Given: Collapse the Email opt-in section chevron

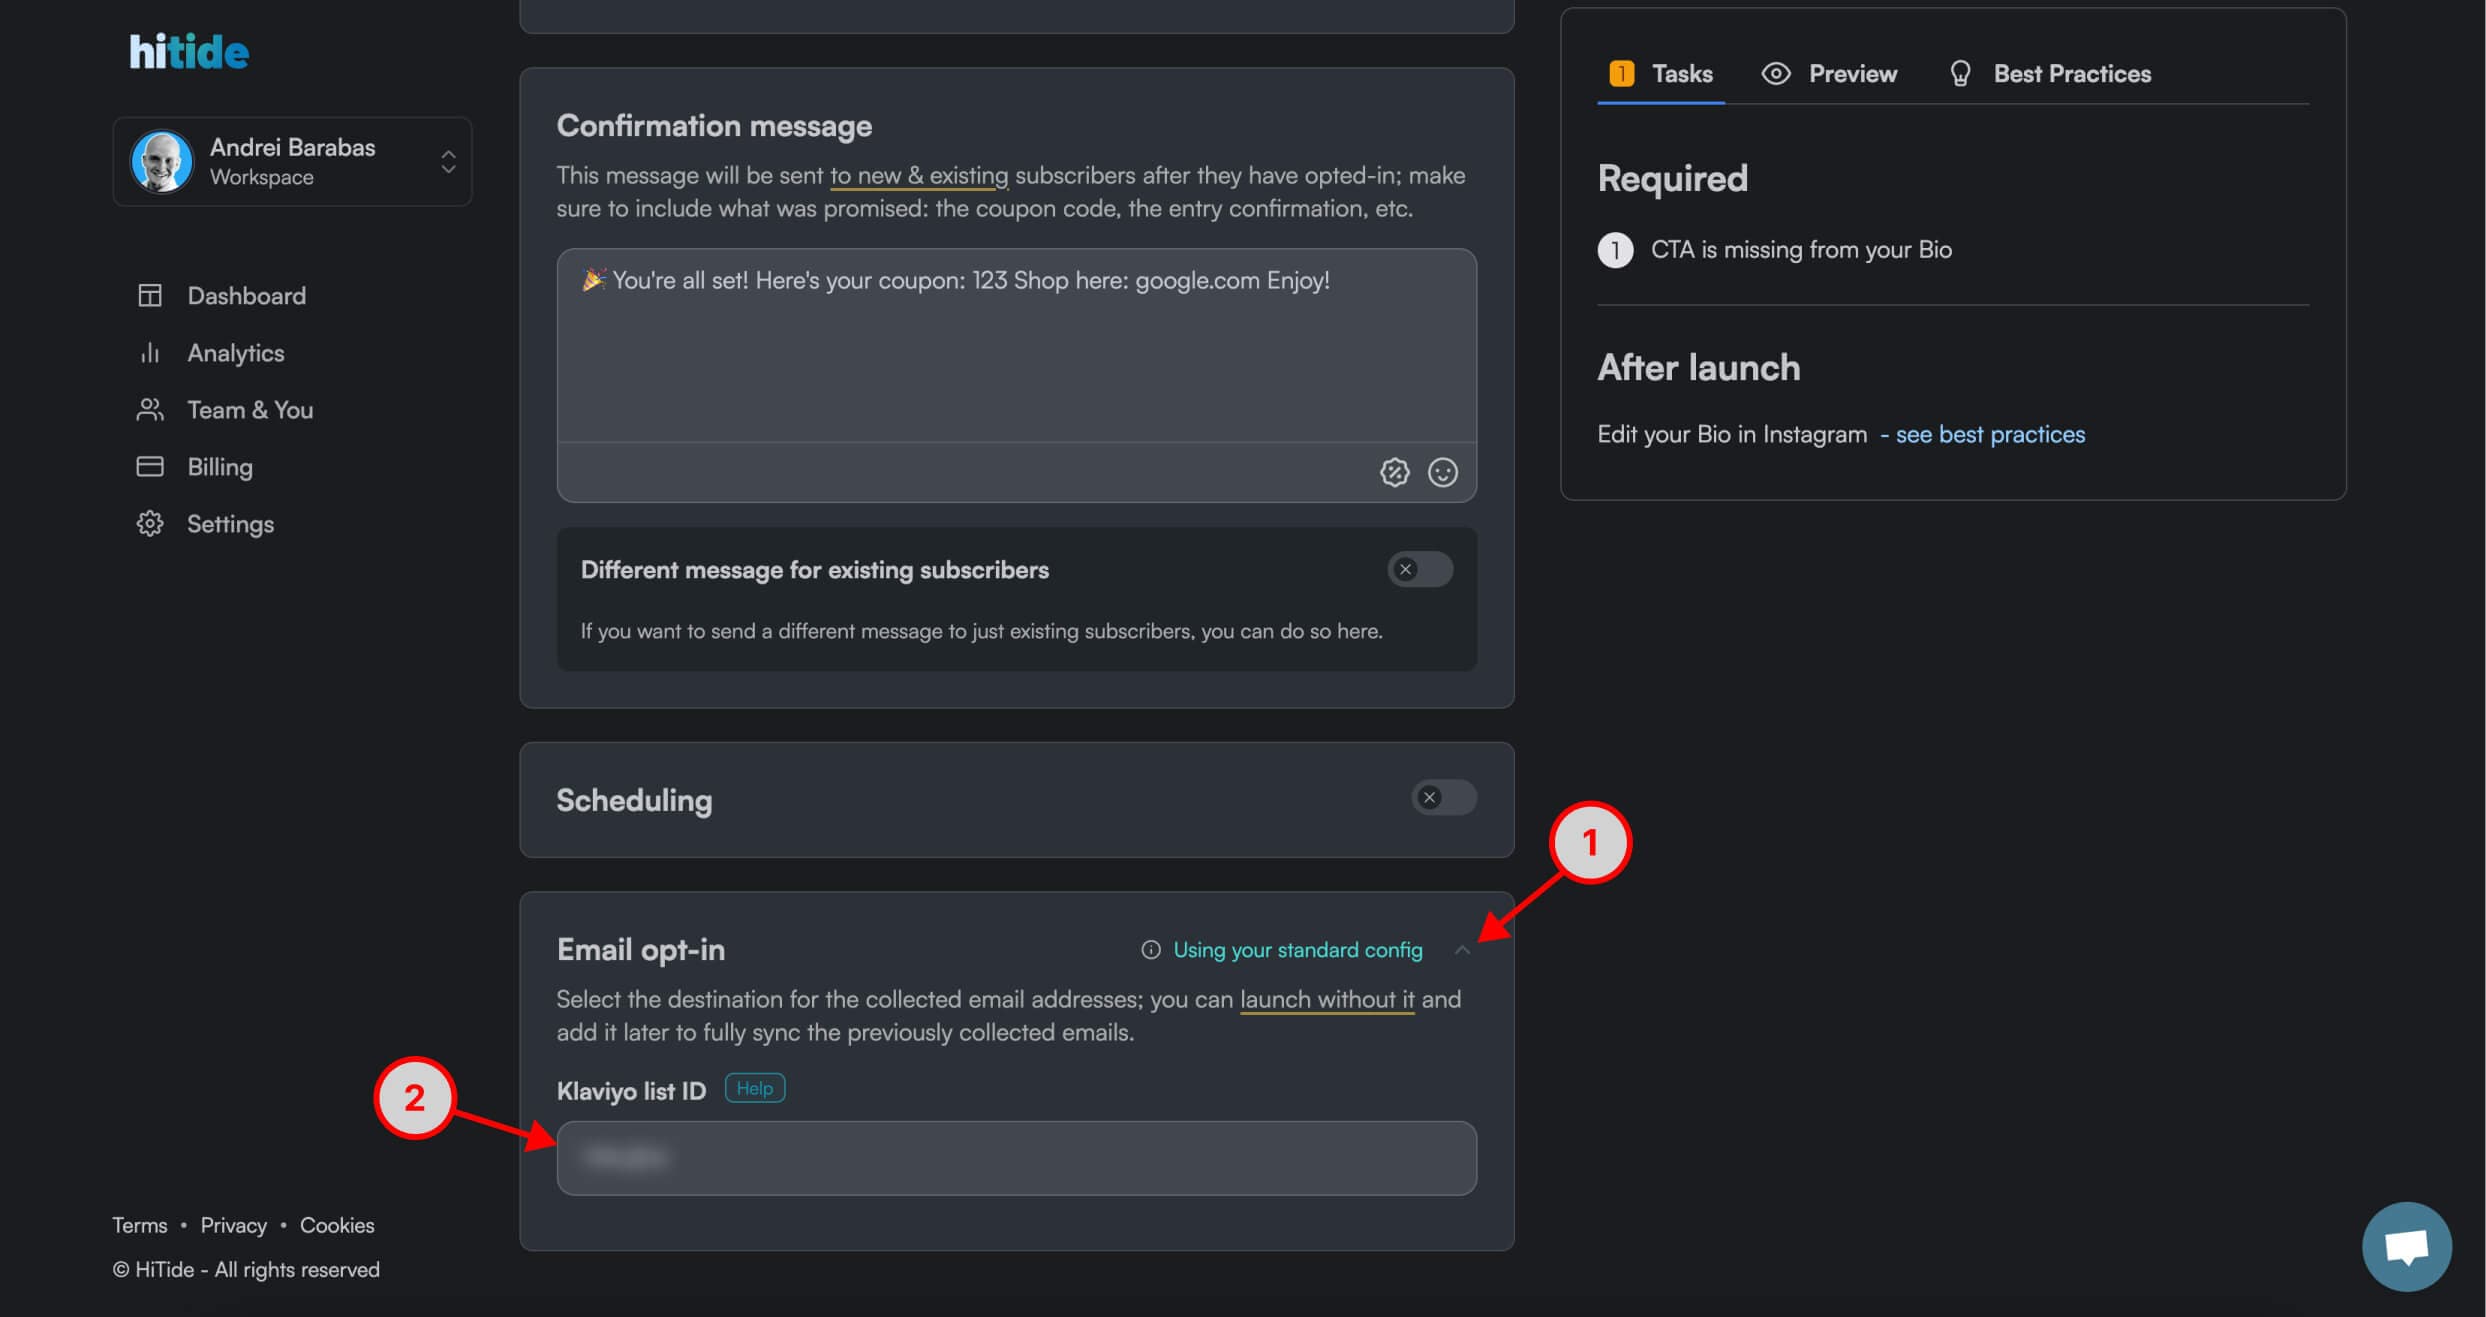Looking at the screenshot, I should (x=1462, y=950).
